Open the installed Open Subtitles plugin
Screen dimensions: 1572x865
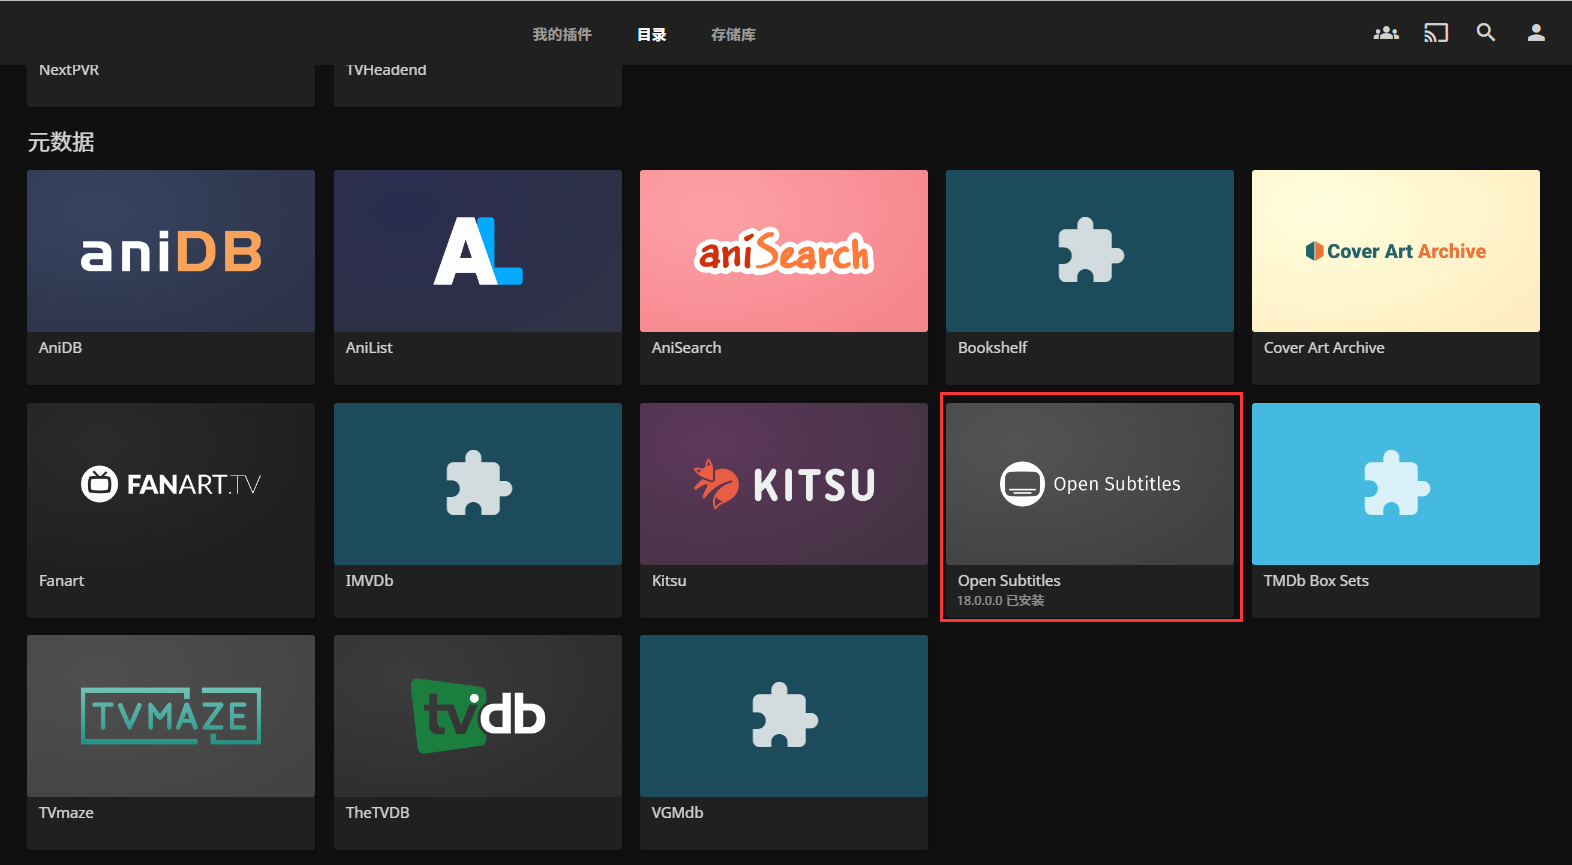point(1089,484)
